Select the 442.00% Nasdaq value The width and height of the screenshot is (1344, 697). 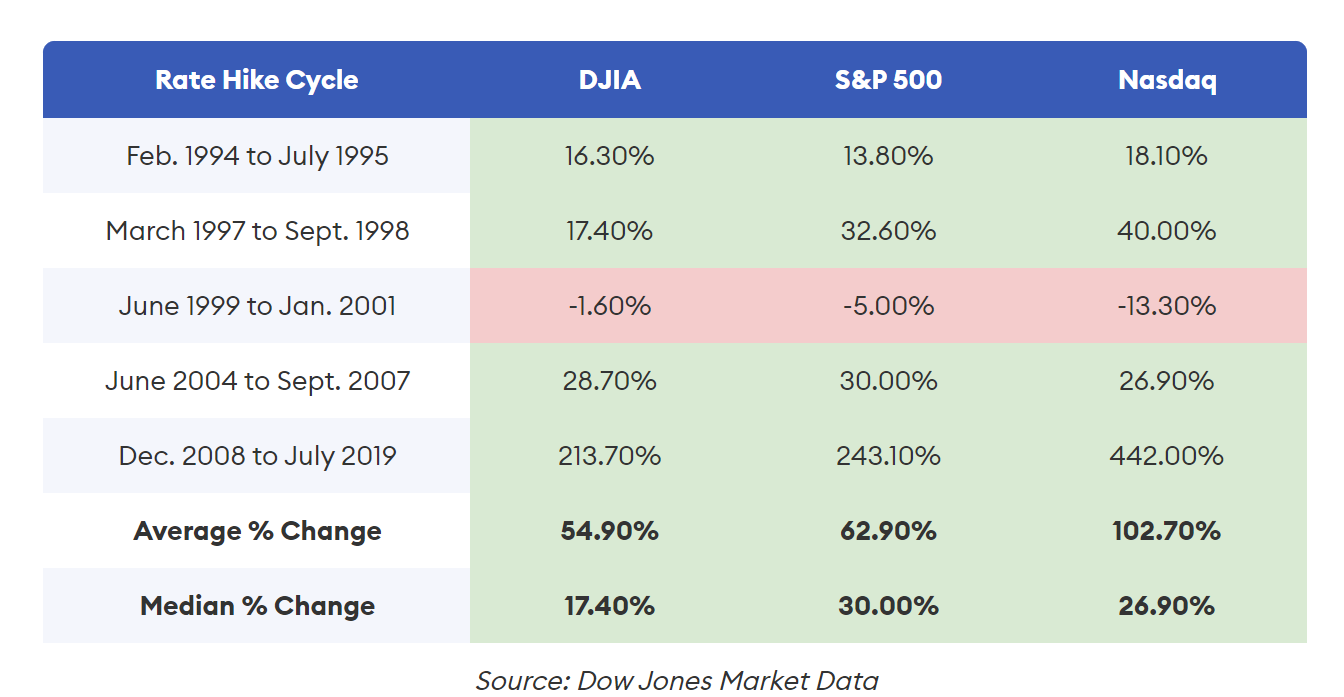(x=1167, y=456)
